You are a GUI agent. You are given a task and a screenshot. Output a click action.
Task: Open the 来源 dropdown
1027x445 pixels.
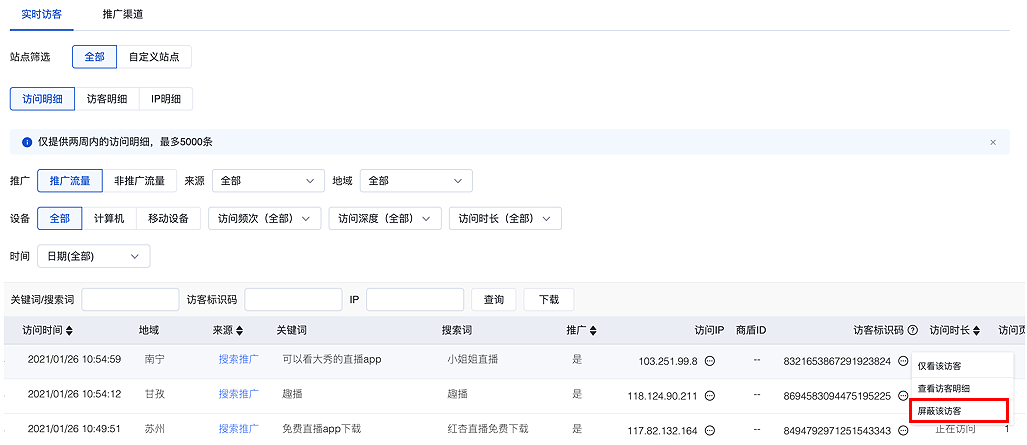click(266, 181)
